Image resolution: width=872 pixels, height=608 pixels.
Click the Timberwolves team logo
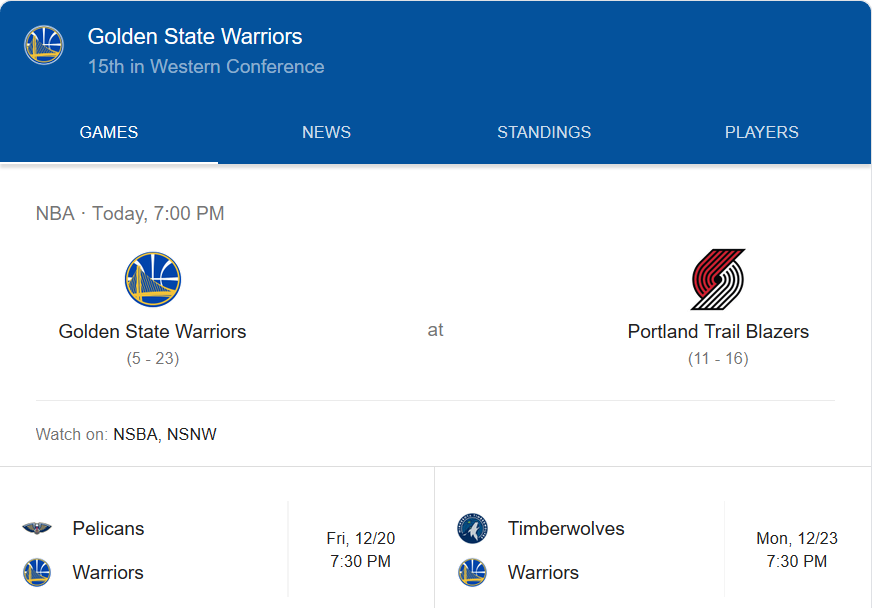click(x=472, y=529)
